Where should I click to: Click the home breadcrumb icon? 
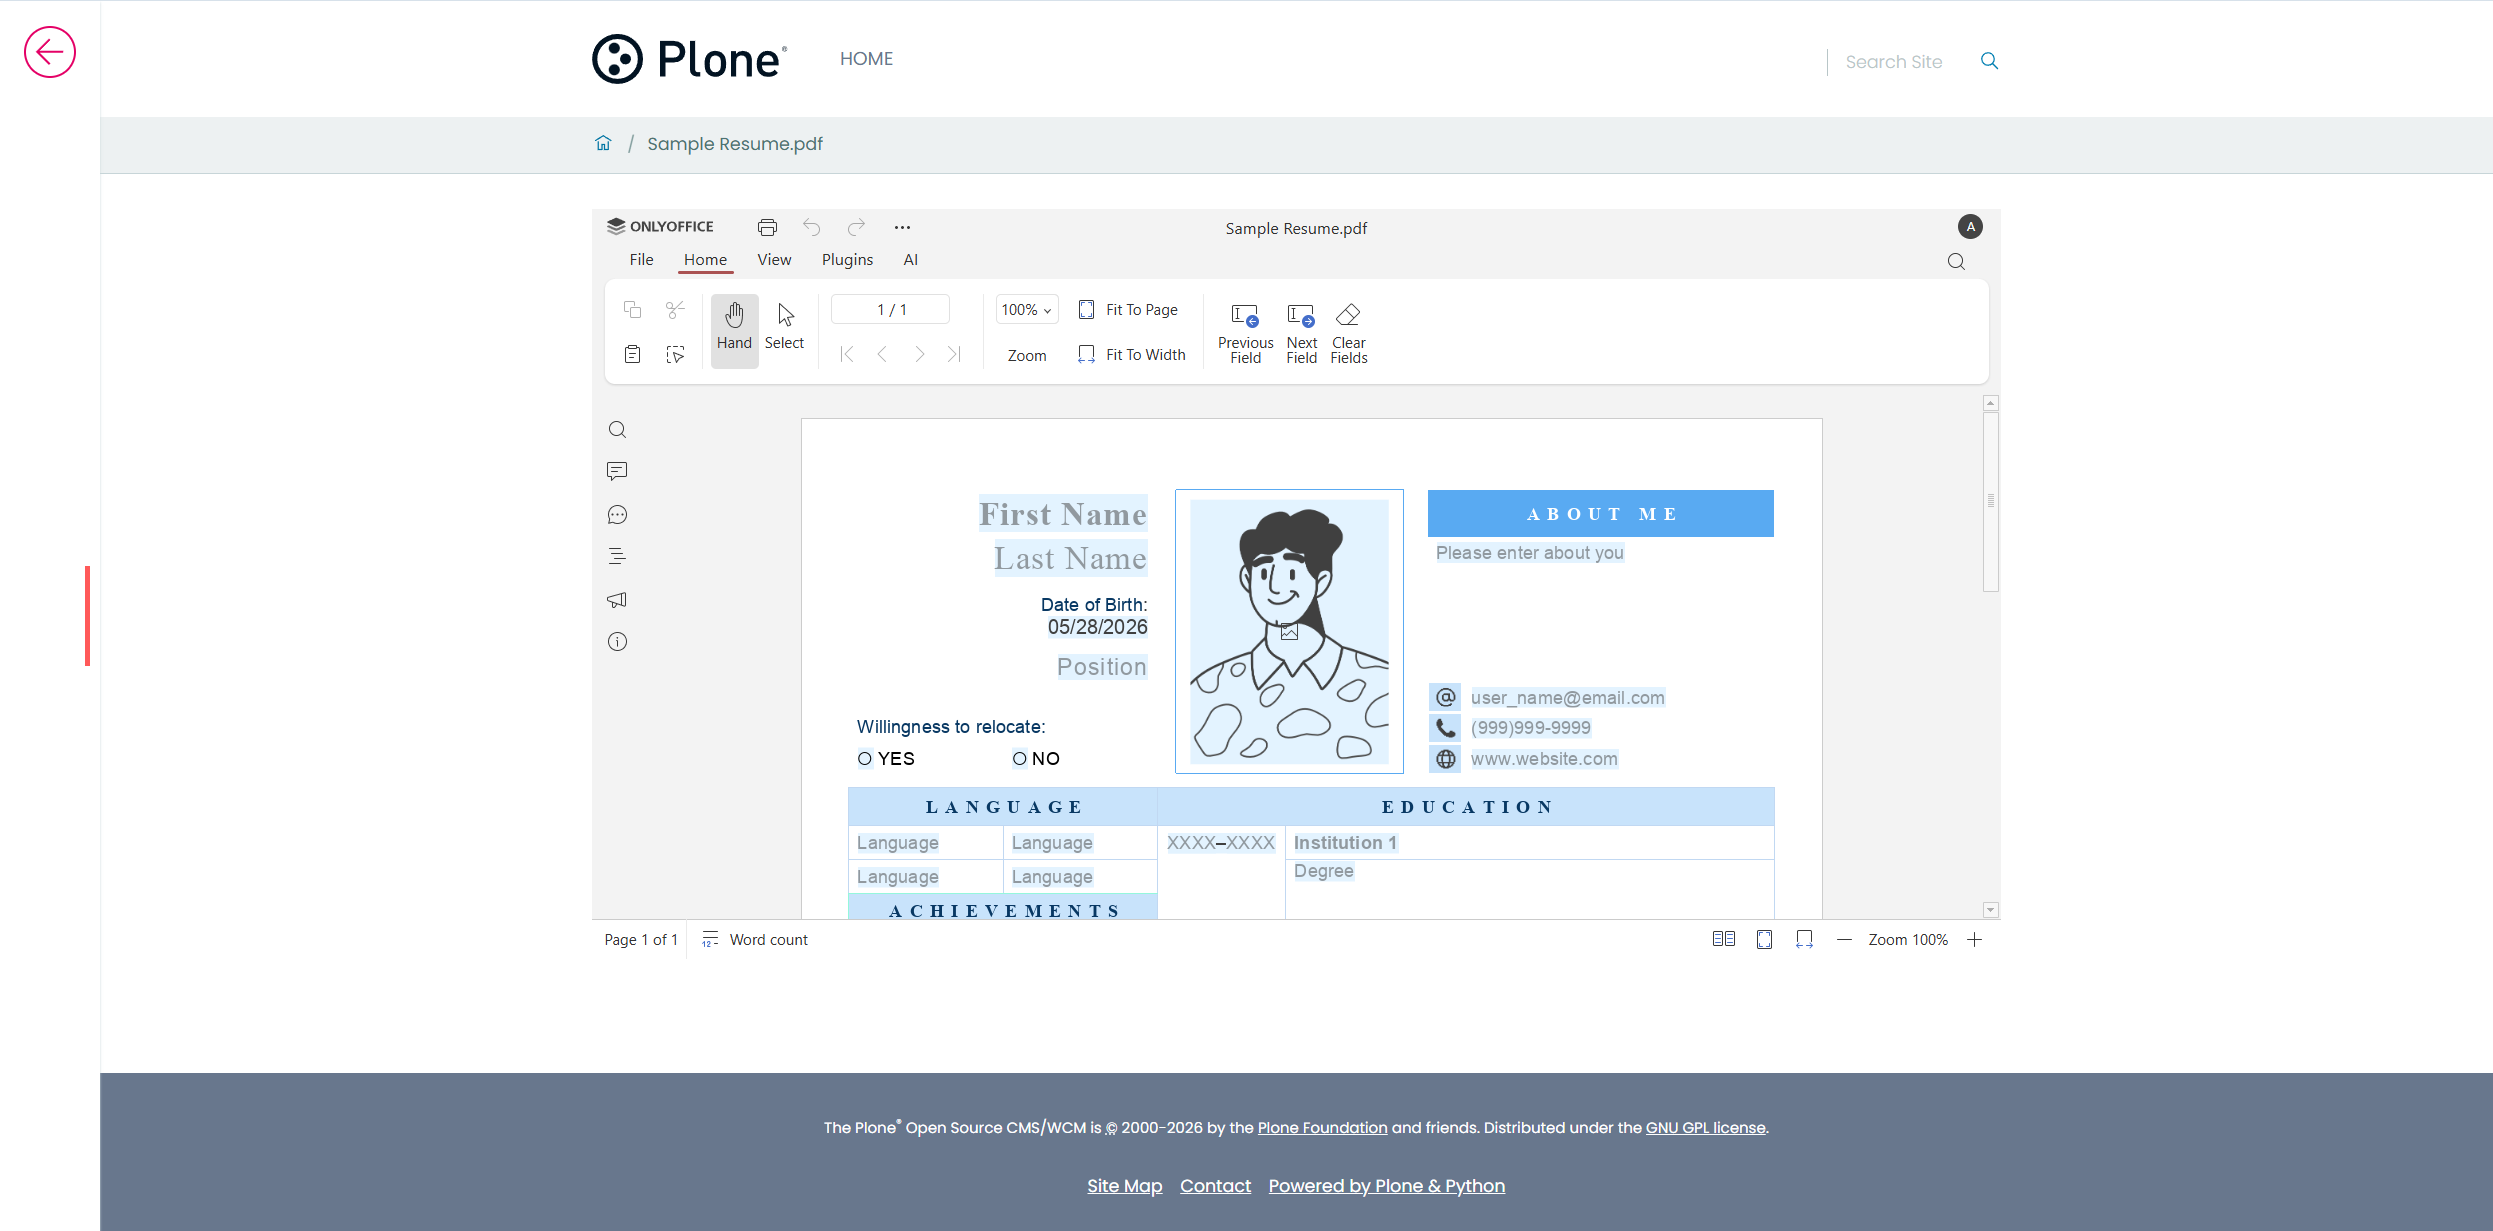point(603,143)
